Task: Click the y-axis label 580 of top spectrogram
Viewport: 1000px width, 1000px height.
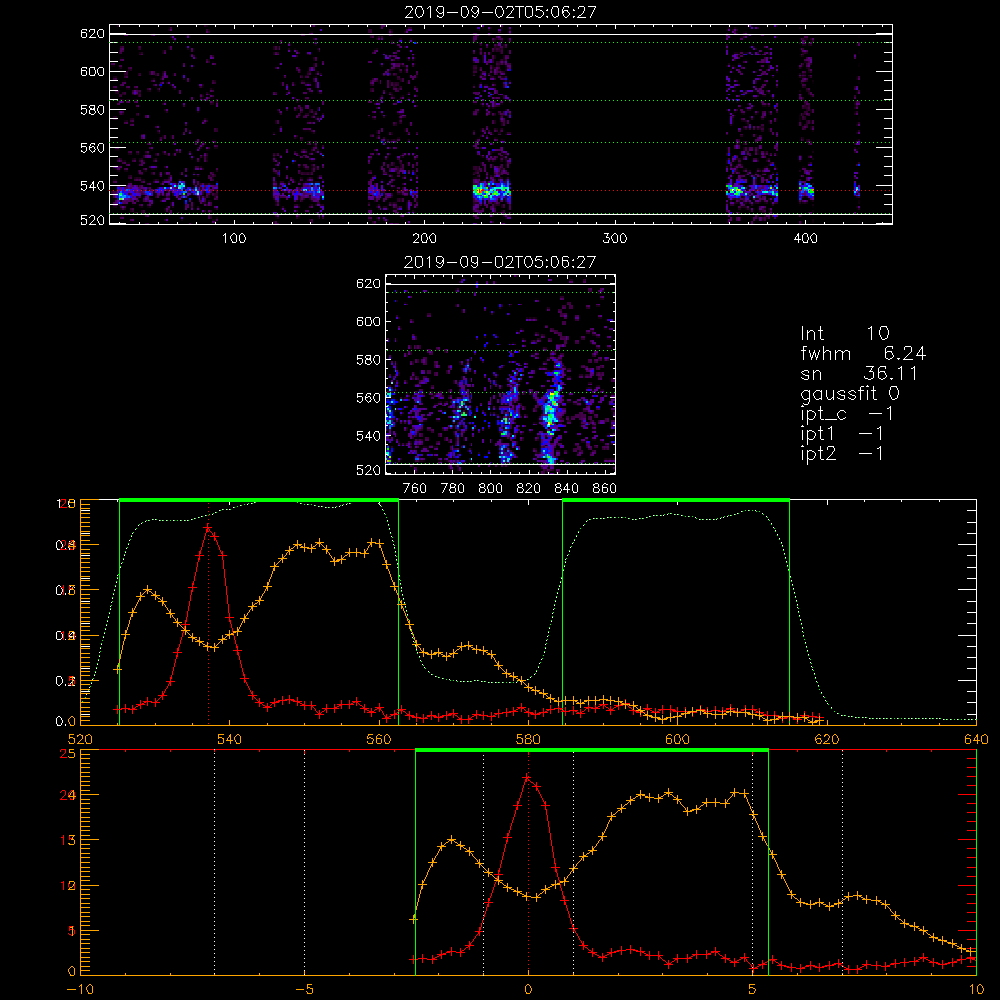Action: click(92, 110)
